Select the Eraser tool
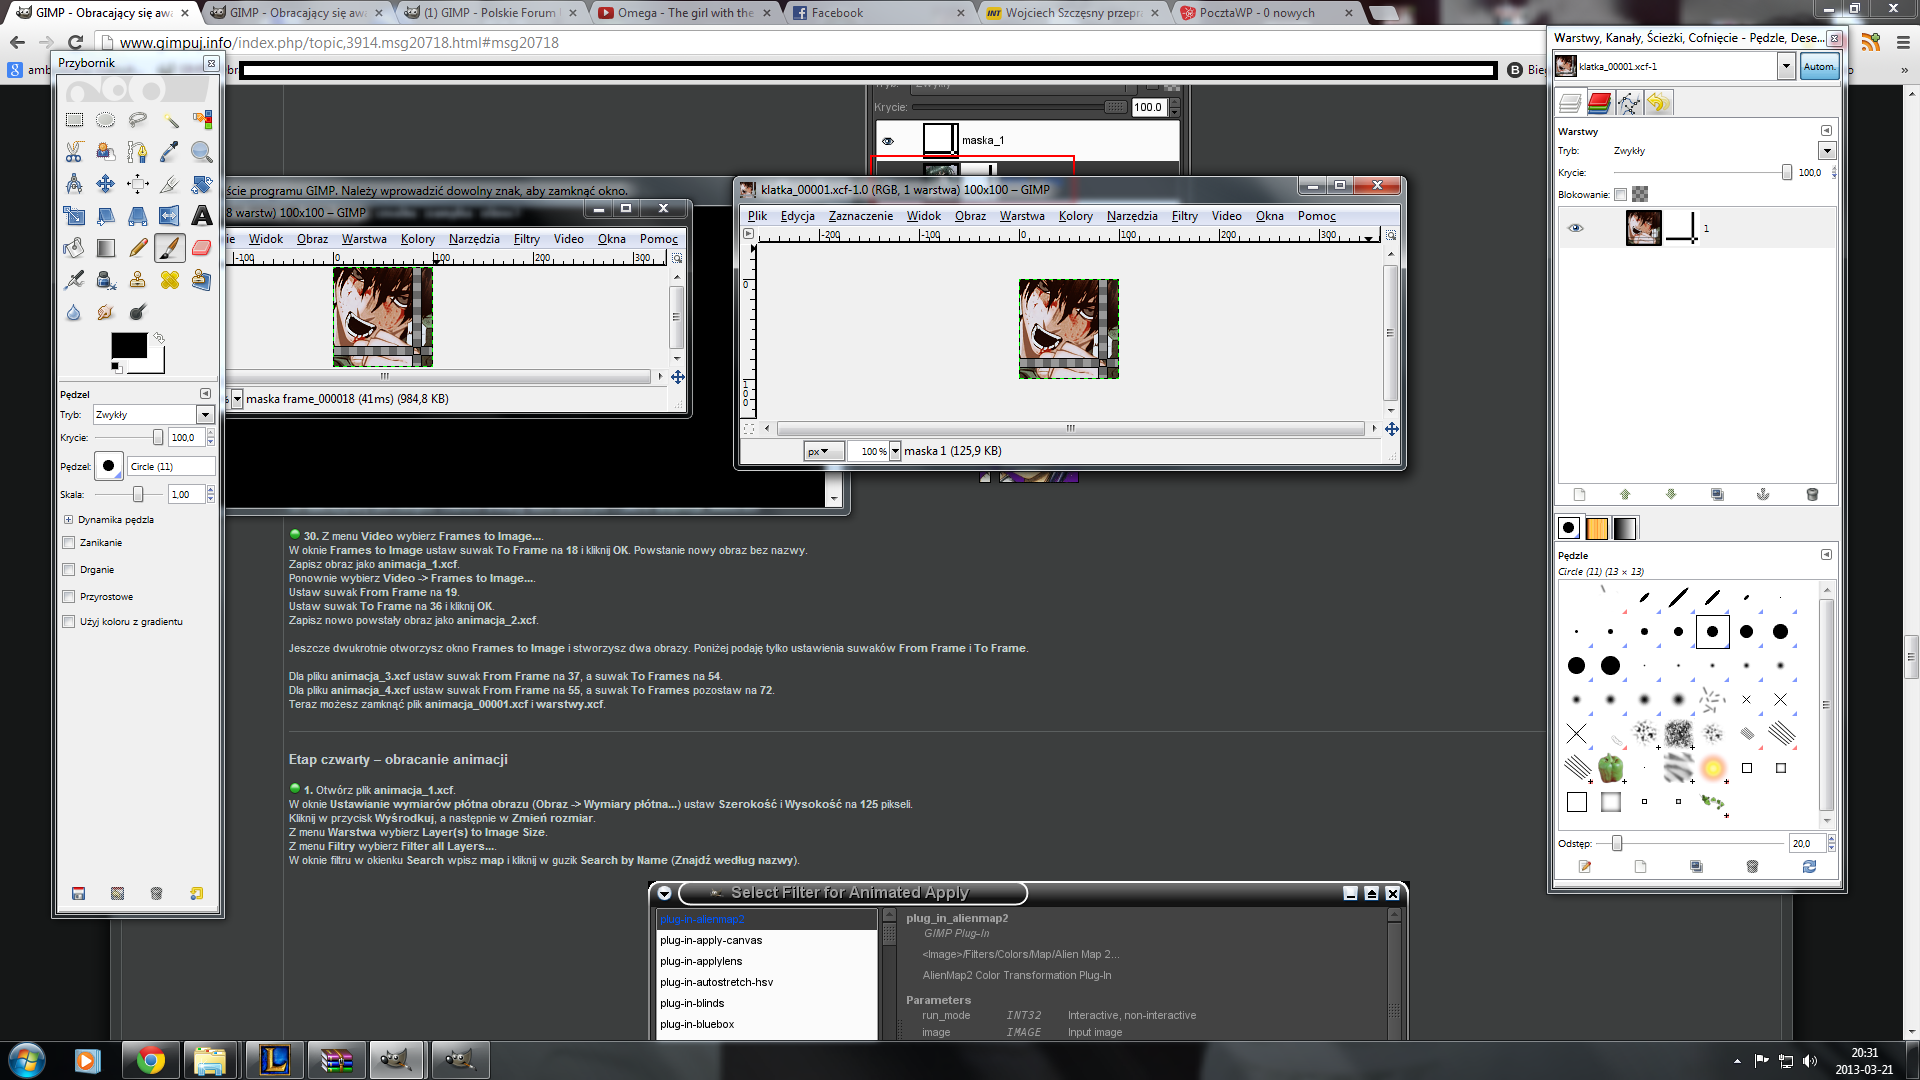Screen dimensions: 1920x1080 click(202, 248)
